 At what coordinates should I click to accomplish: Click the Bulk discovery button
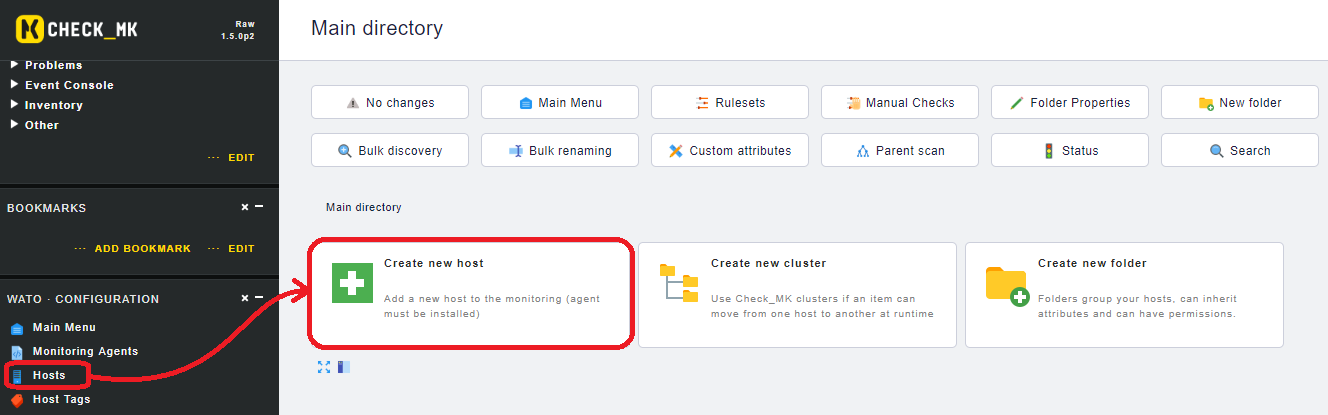point(390,151)
